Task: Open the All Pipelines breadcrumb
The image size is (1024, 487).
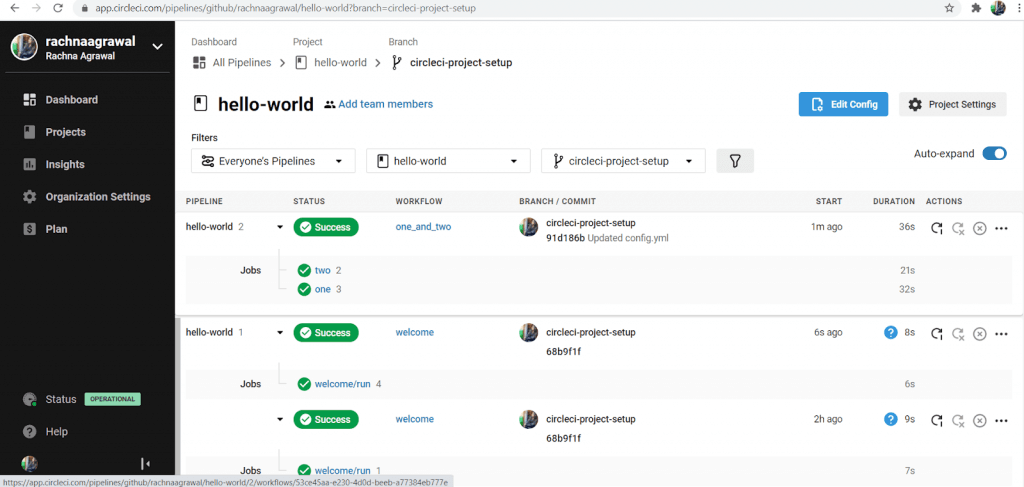Action: pyautogui.click(x=232, y=63)
